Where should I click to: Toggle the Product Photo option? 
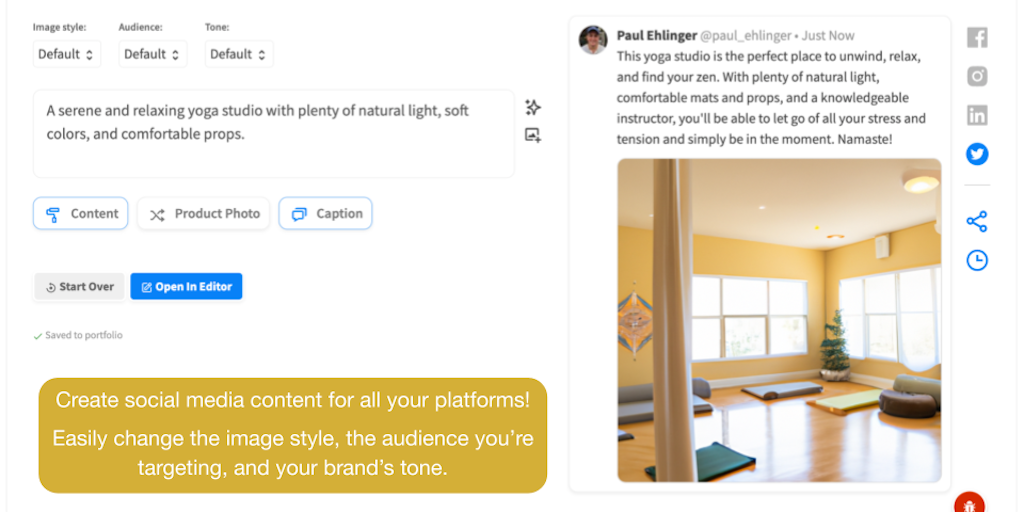(x=204, y=213)
